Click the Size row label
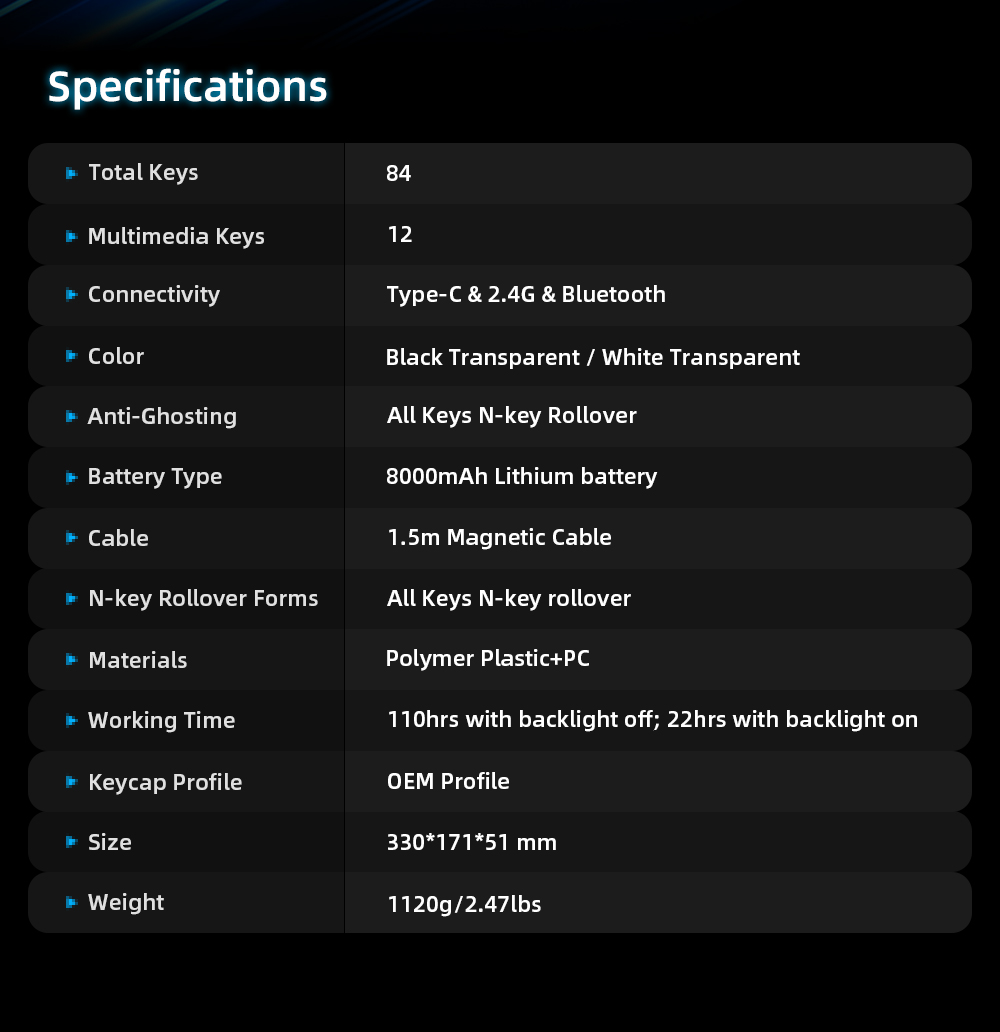 [110, 842]
